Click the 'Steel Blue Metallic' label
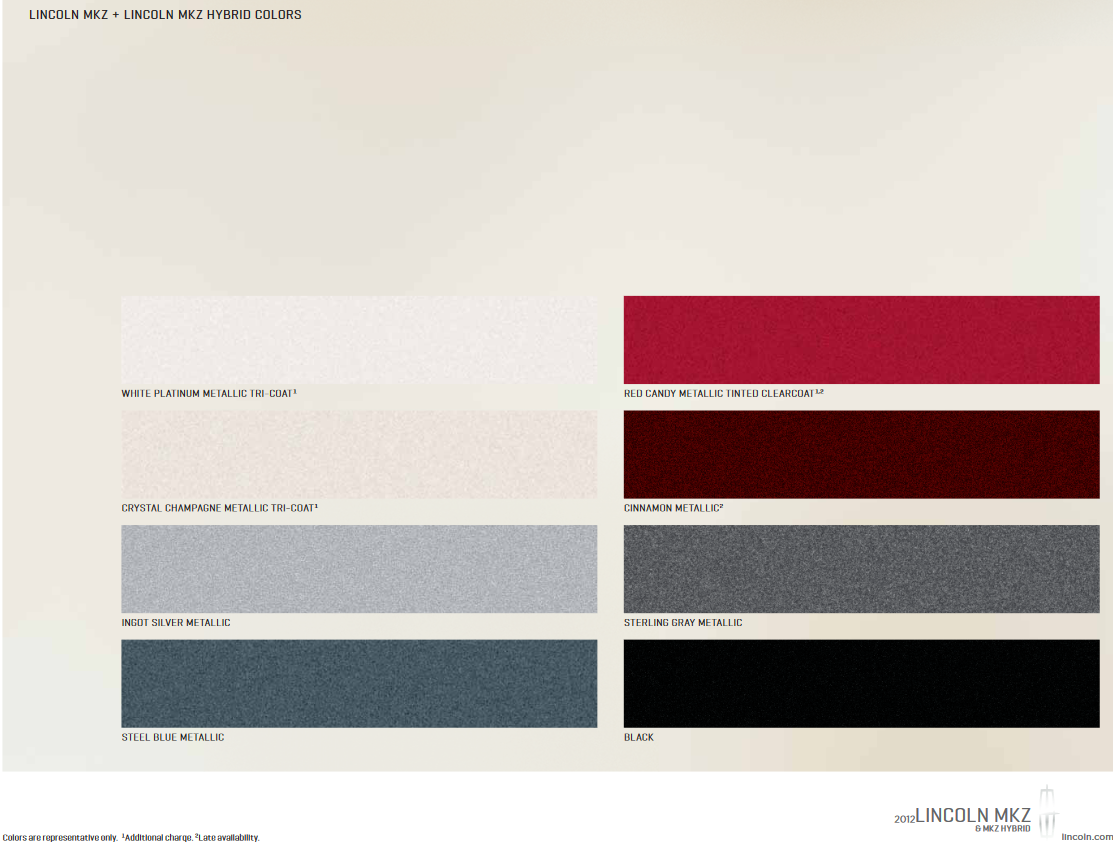Screen dimensions: 1113x842 click(x=172, y=737)
